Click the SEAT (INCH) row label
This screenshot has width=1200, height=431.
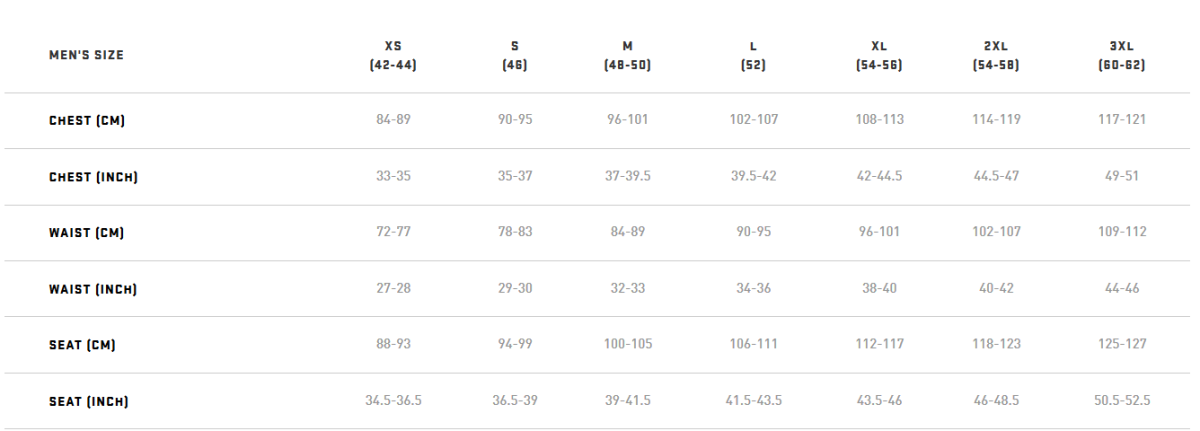[x=88, y=402]
